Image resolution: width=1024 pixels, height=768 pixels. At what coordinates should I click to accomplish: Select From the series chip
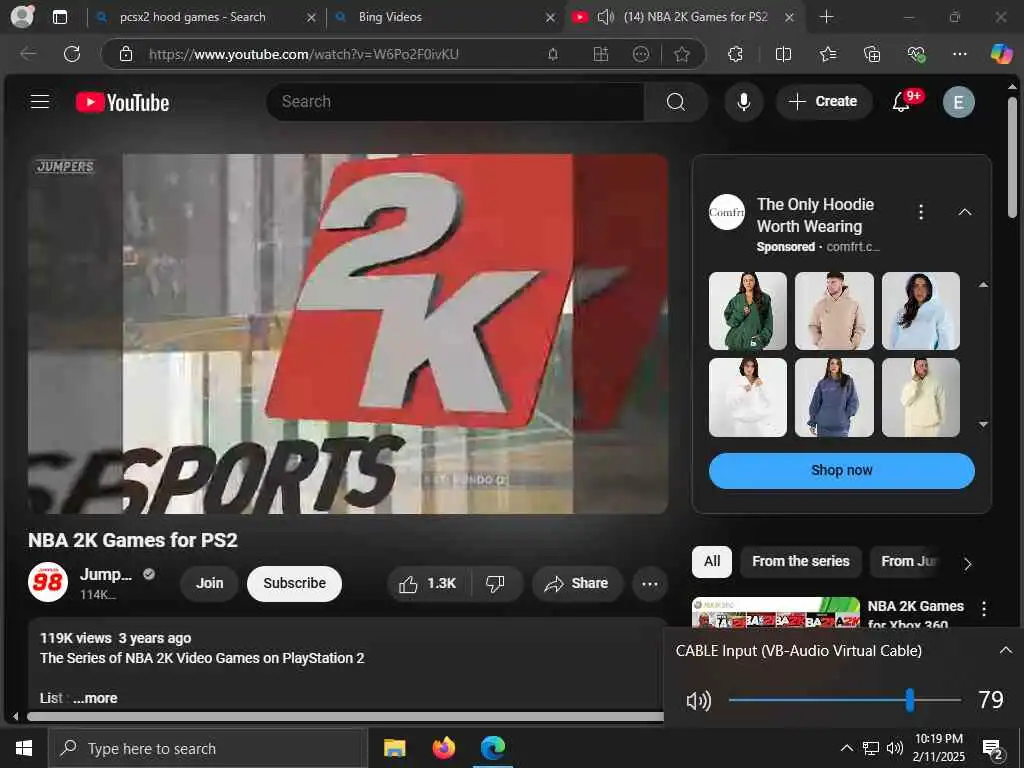(x=801, y=562)
